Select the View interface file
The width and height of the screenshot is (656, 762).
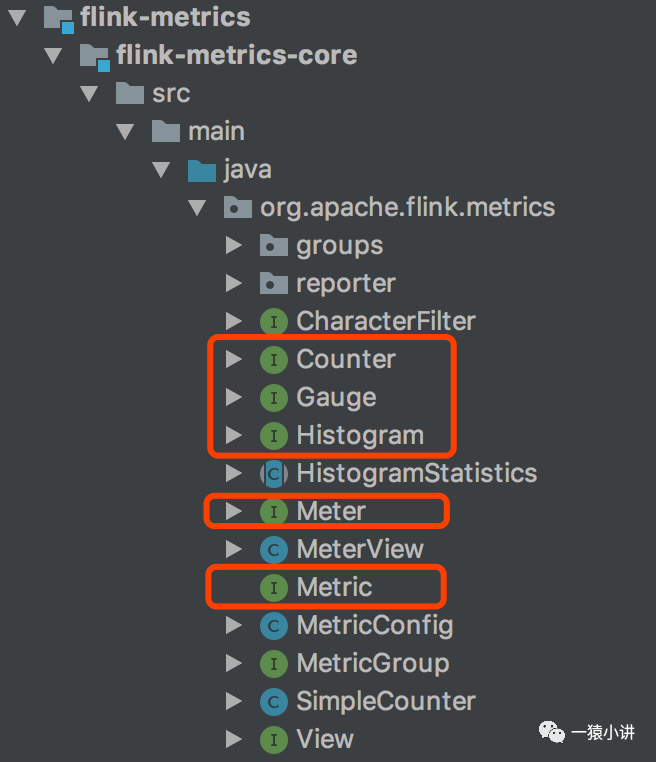[325, 739]
